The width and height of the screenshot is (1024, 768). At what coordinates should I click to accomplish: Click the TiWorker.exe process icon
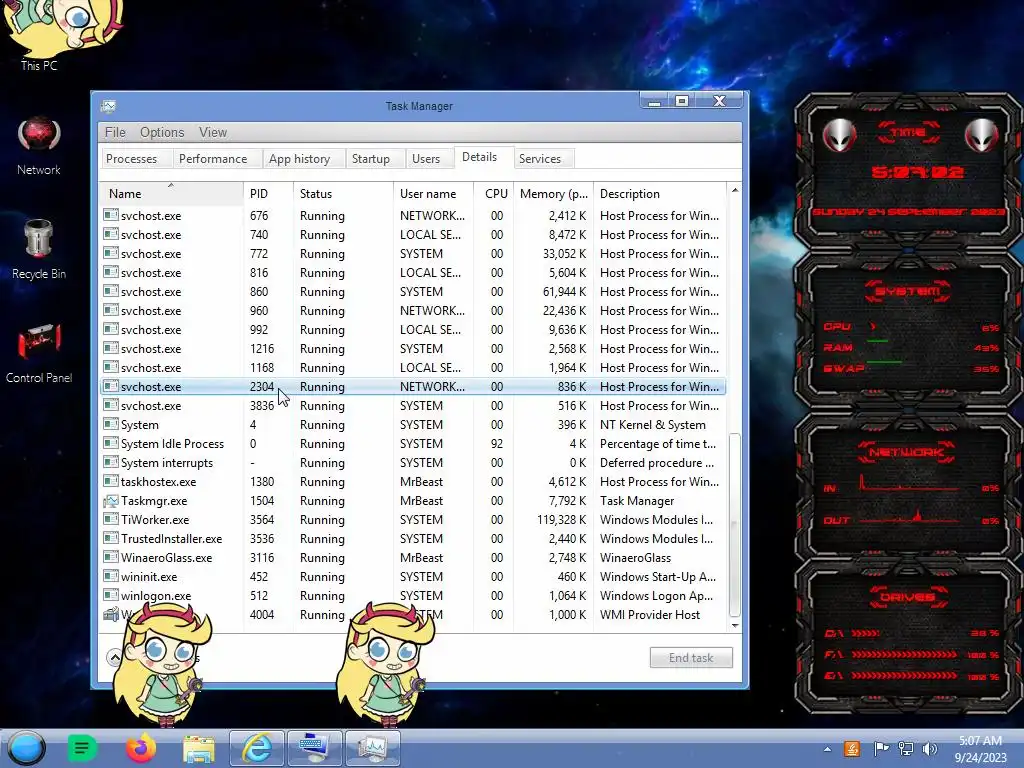[x=111, y=520]
